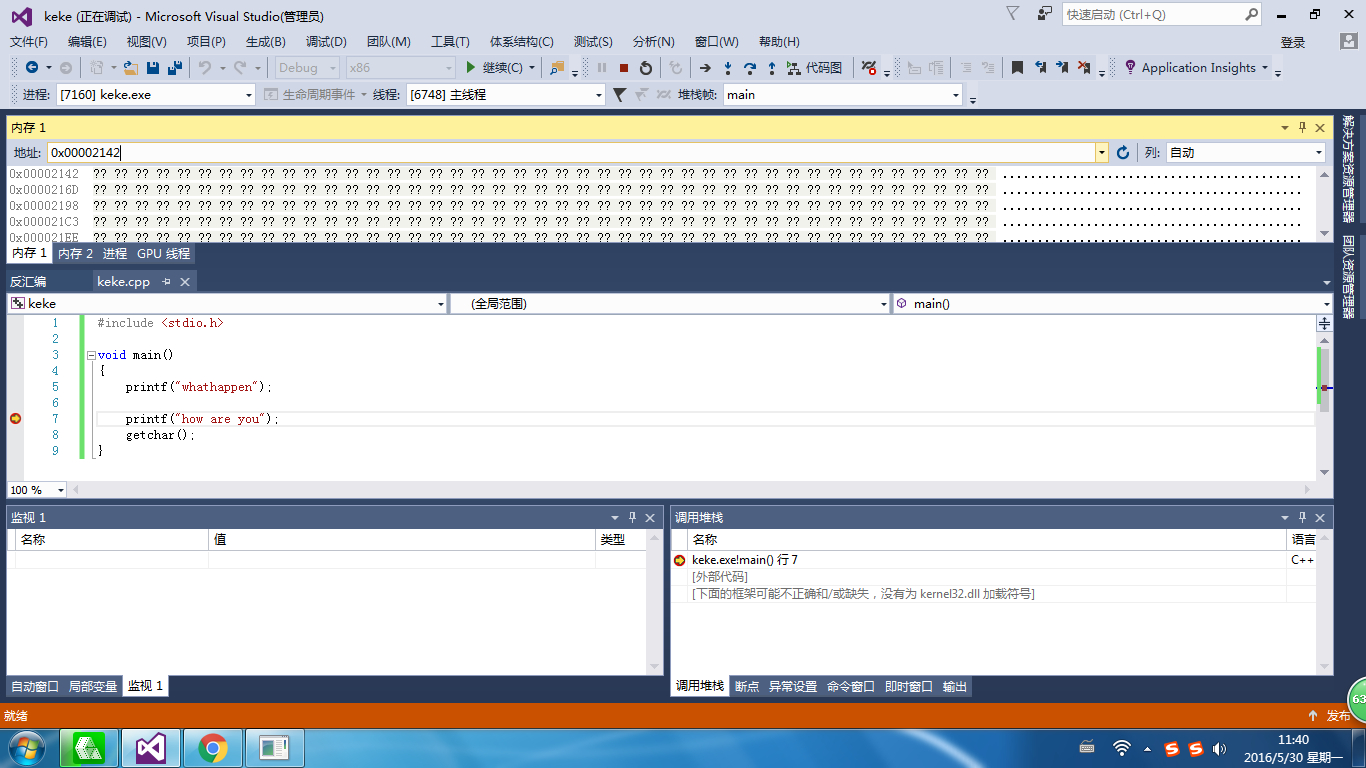
Task: Click the 快速启动 quick launch search box
Action: (1161, 15)
